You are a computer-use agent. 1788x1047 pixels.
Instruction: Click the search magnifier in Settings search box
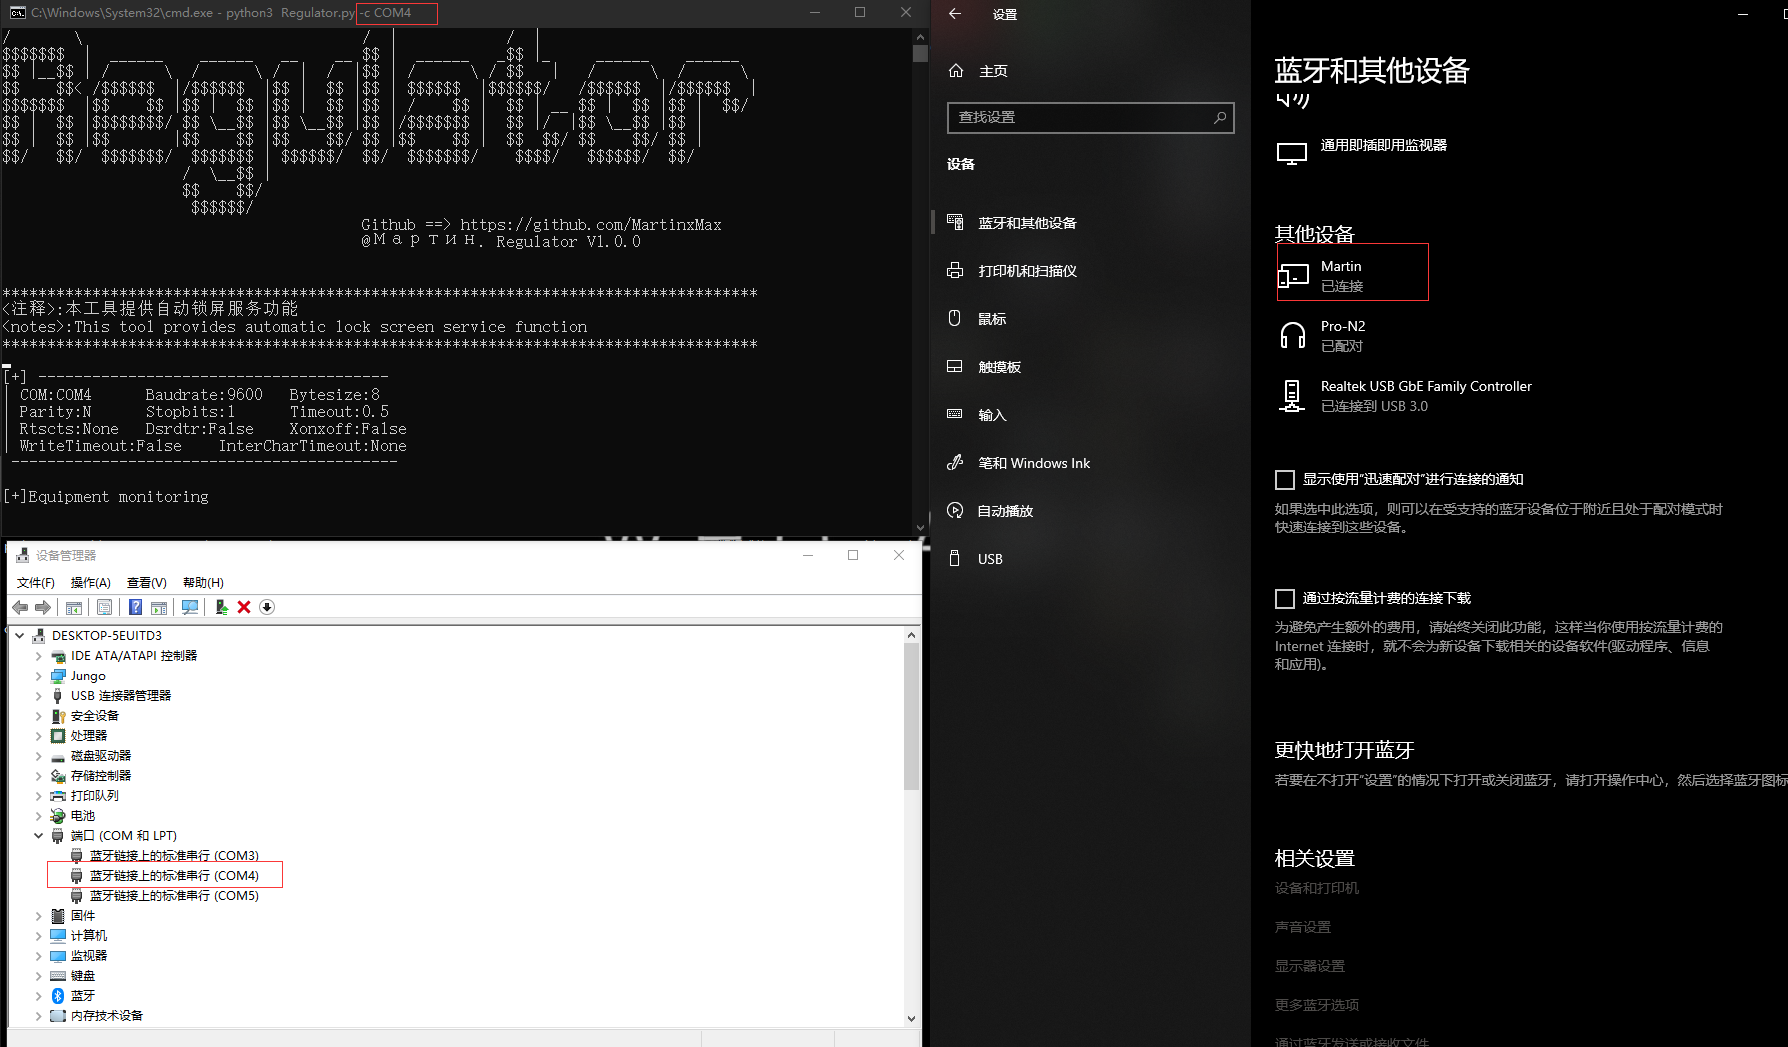click(x=1220, y=118)
